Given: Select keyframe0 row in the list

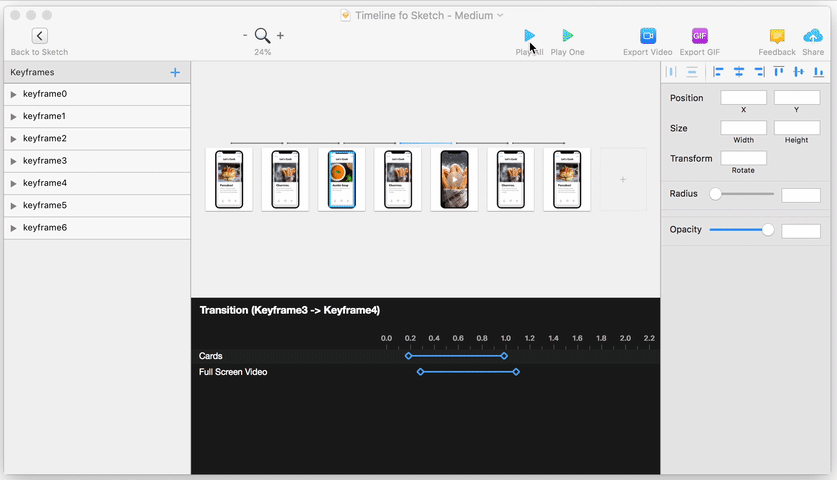Looking at the screenshot, I should (x=97, y=94).
